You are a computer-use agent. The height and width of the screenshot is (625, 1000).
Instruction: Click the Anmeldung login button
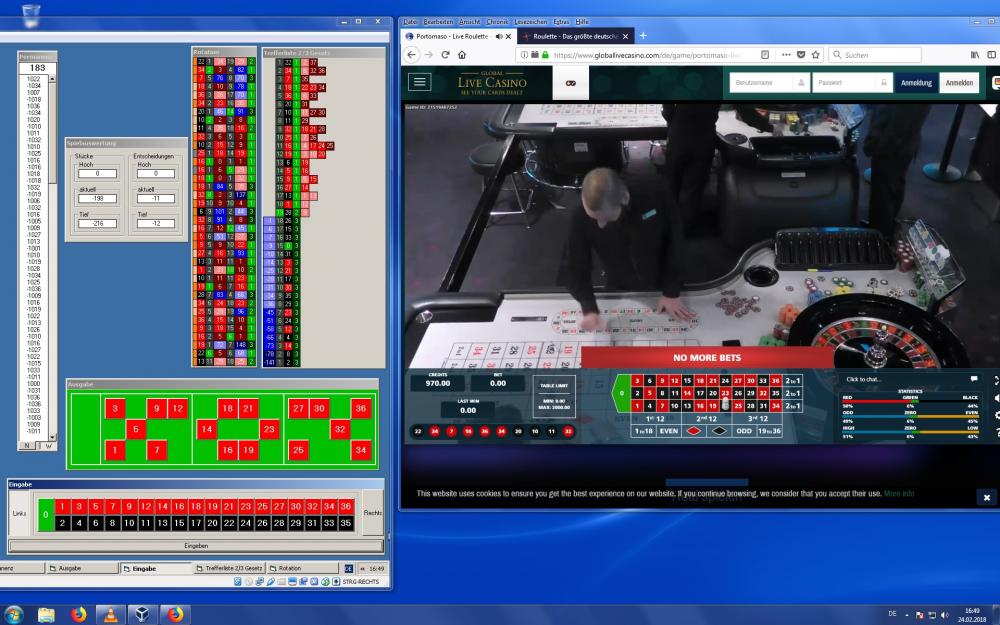915,83
